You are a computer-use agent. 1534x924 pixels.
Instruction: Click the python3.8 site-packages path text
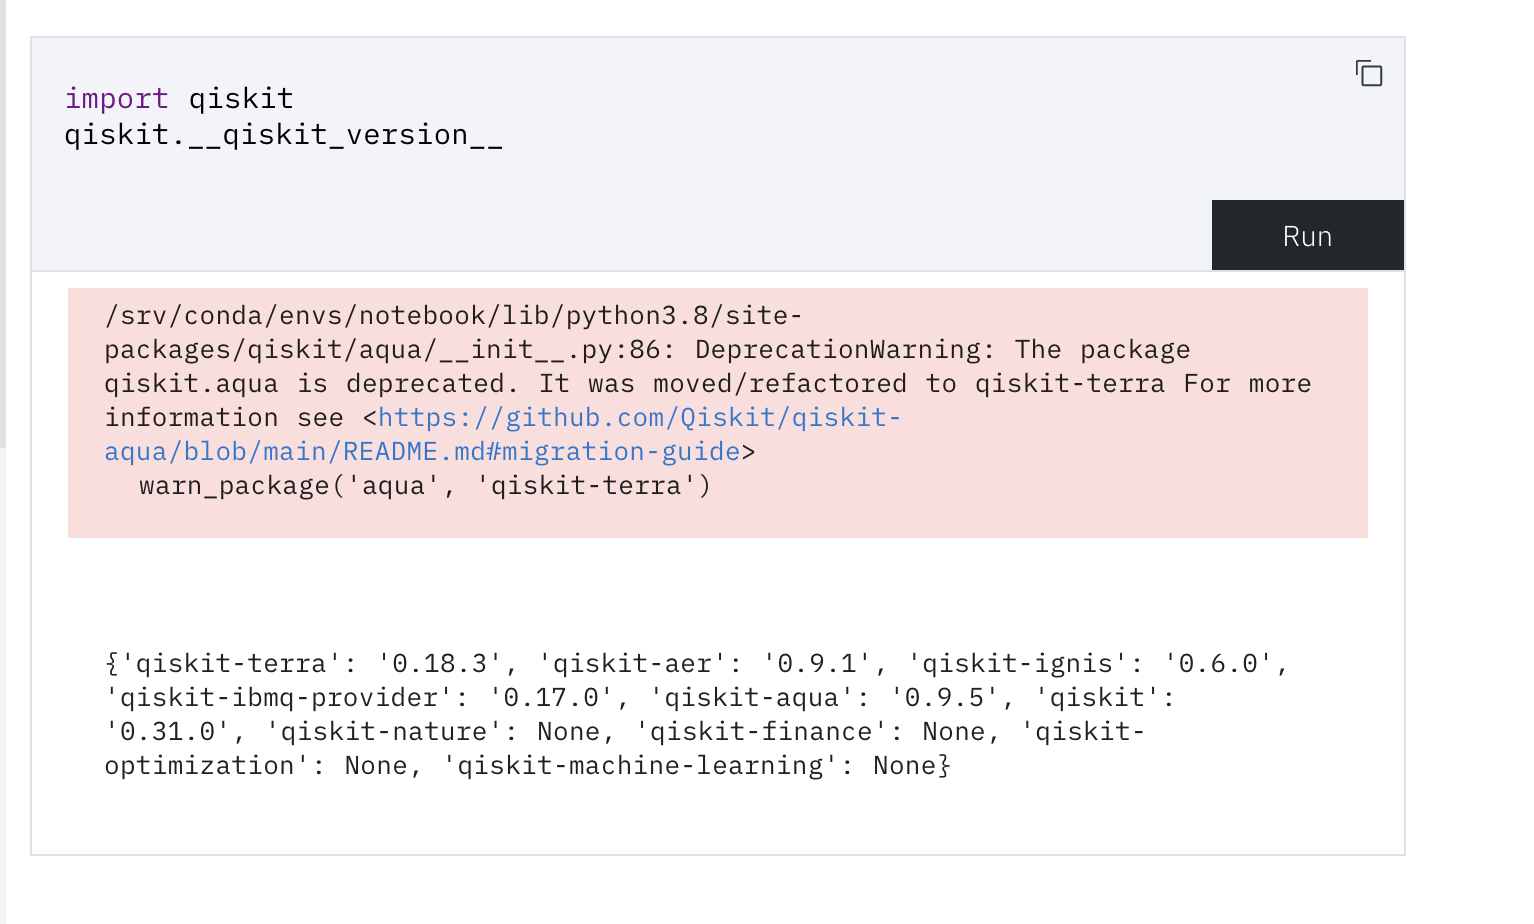(x=450, y=315)
